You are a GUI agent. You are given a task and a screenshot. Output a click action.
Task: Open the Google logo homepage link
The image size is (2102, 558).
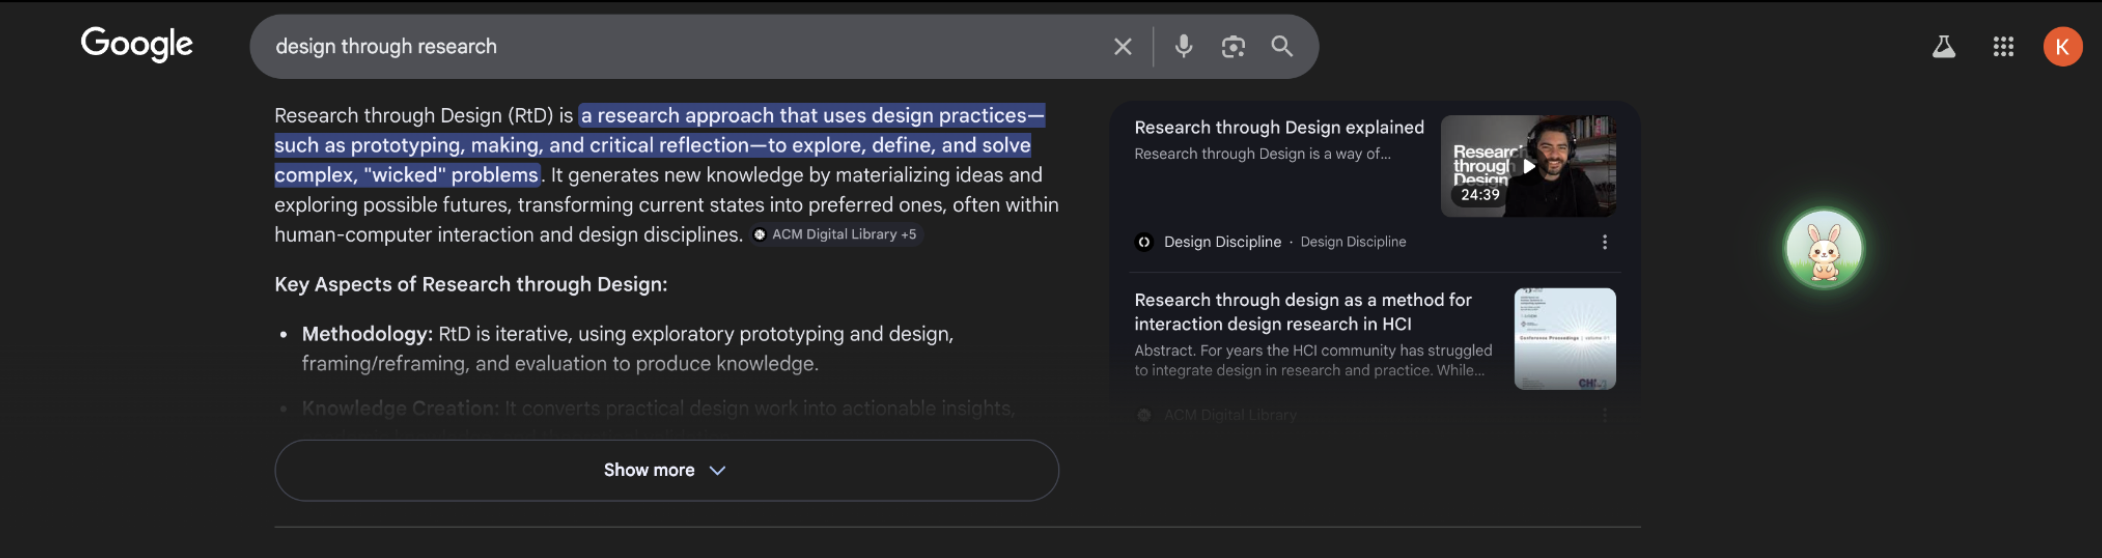coord(137,44)
